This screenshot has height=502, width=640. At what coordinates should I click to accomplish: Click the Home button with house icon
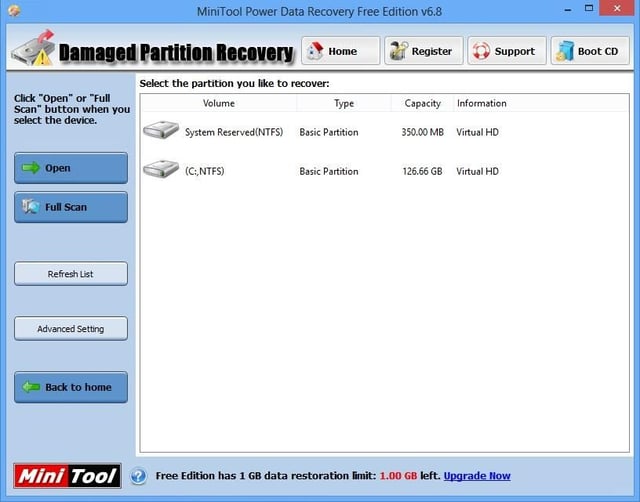click(340, 51)
